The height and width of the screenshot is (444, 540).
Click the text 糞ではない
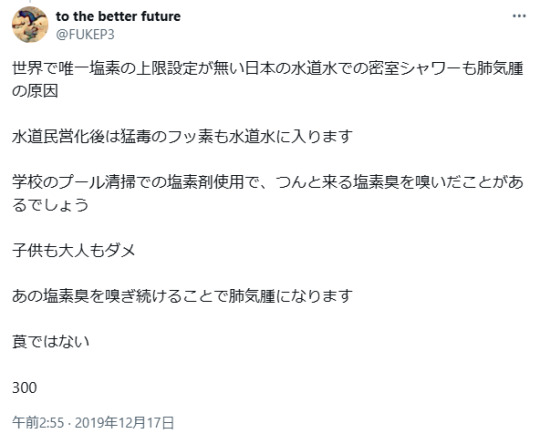(51, 342)
